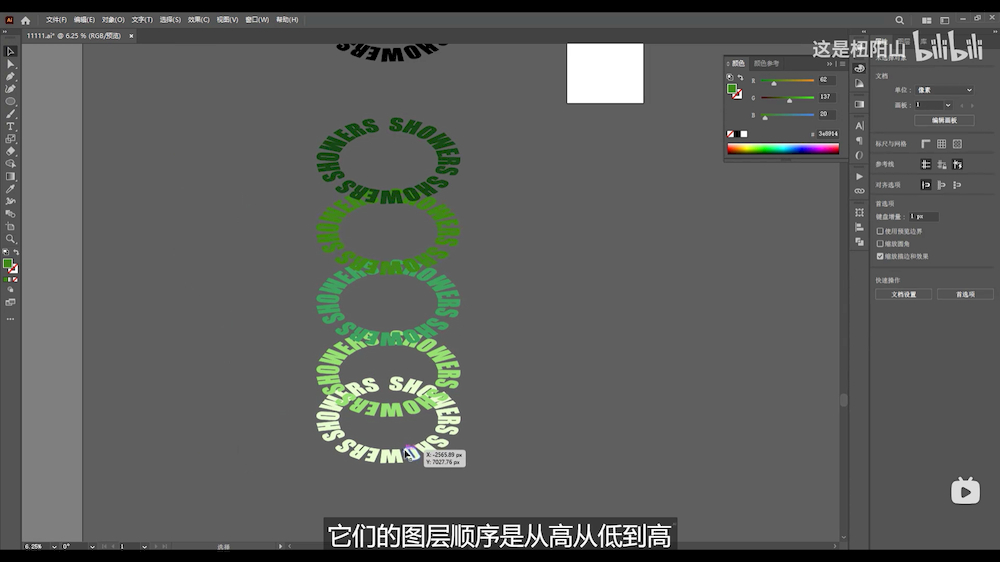The image size is (1000, 562).
Task: Toggle smart guides button
Action: point(957,165)
